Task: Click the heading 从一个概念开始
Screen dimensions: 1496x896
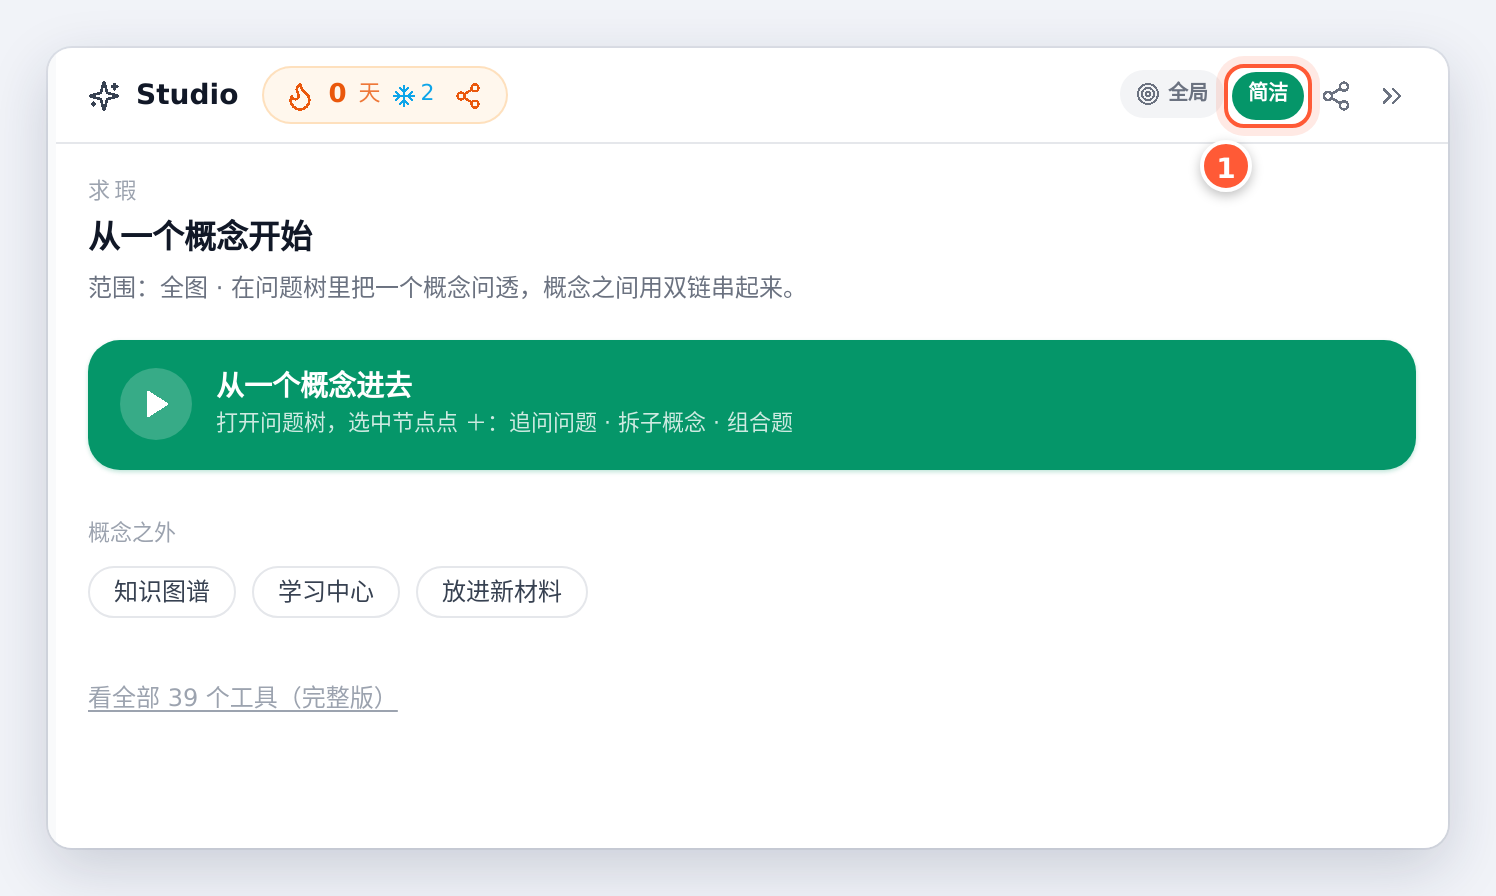Action: (x=201, y=237)
